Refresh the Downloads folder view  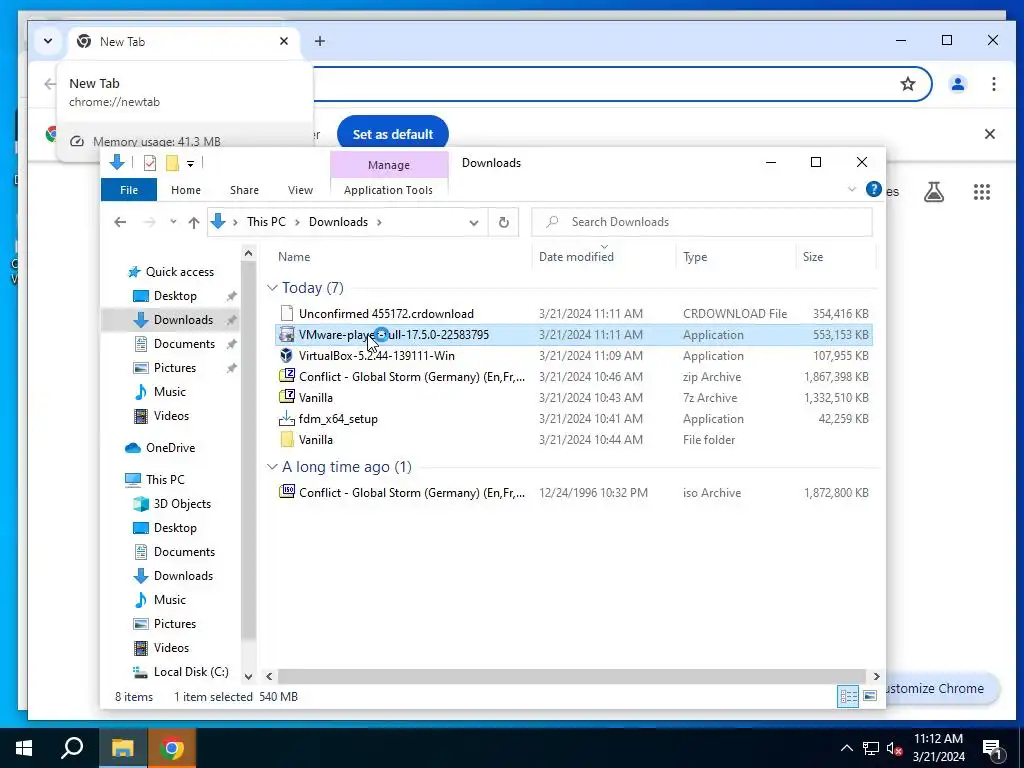point(504,222)
